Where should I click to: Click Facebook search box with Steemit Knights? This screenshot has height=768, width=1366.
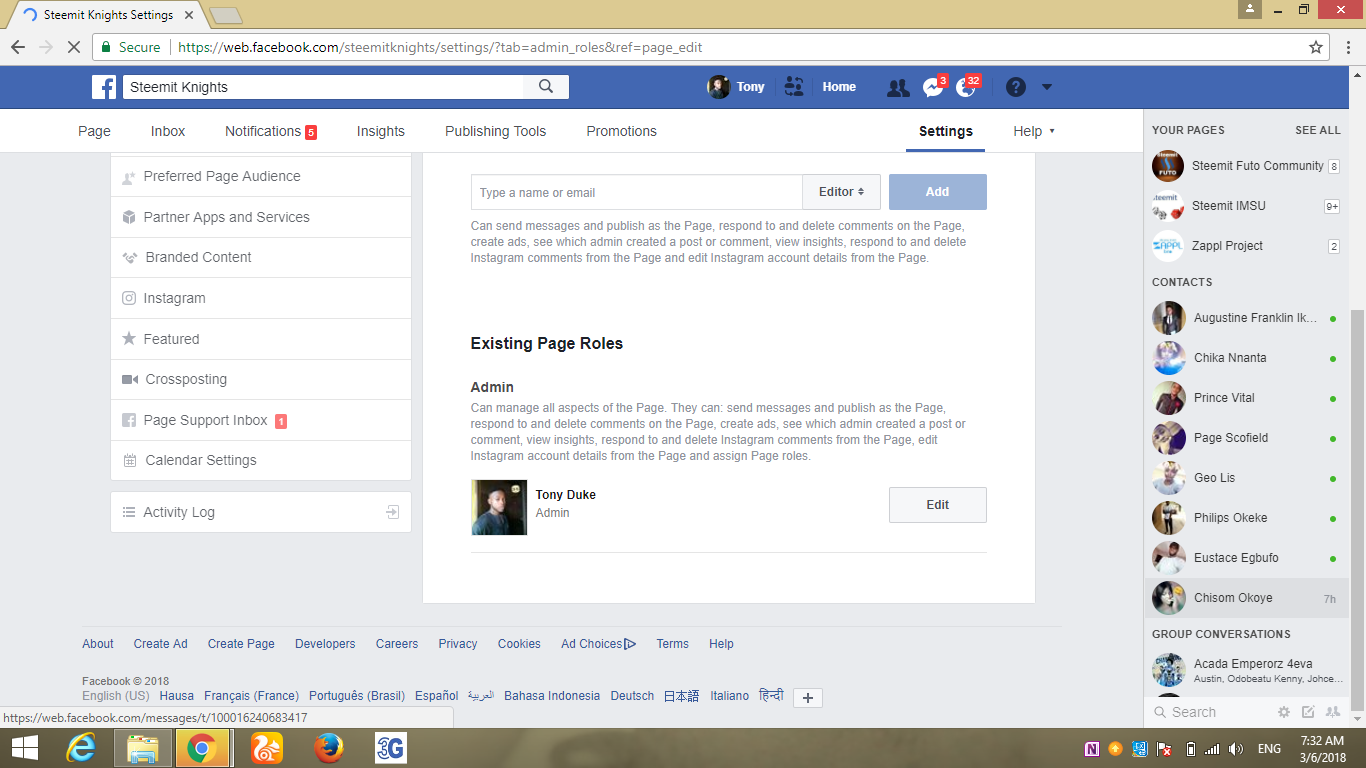coord(323,87)
